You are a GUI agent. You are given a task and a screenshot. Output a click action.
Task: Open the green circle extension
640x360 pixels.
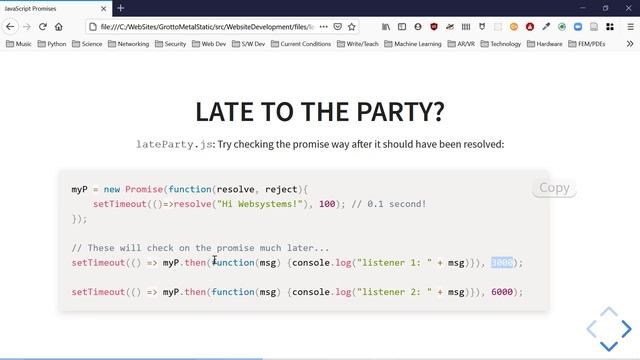click(562, 27)
